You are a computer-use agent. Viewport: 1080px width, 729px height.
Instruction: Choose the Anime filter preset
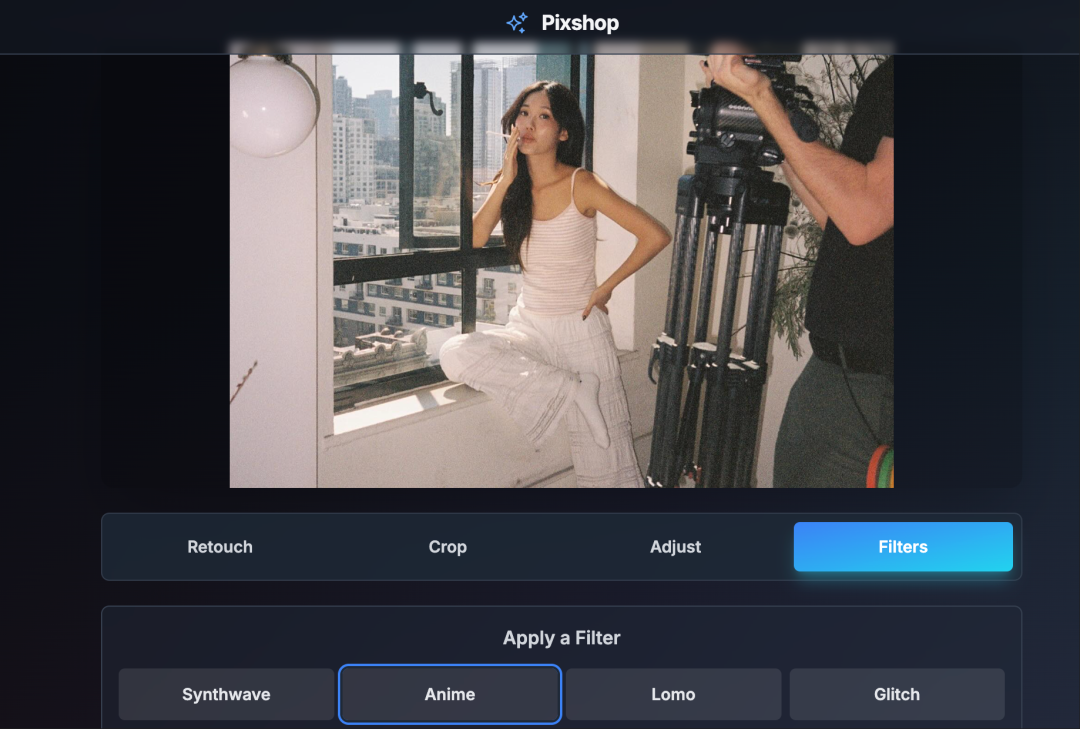[x=449, y=694]
